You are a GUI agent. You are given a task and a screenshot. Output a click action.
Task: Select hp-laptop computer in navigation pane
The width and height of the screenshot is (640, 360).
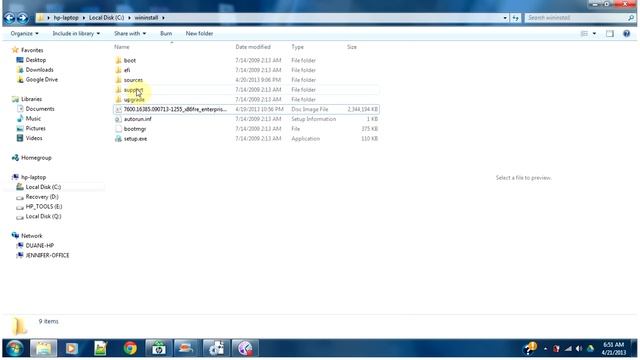click(x=33, y=178)
